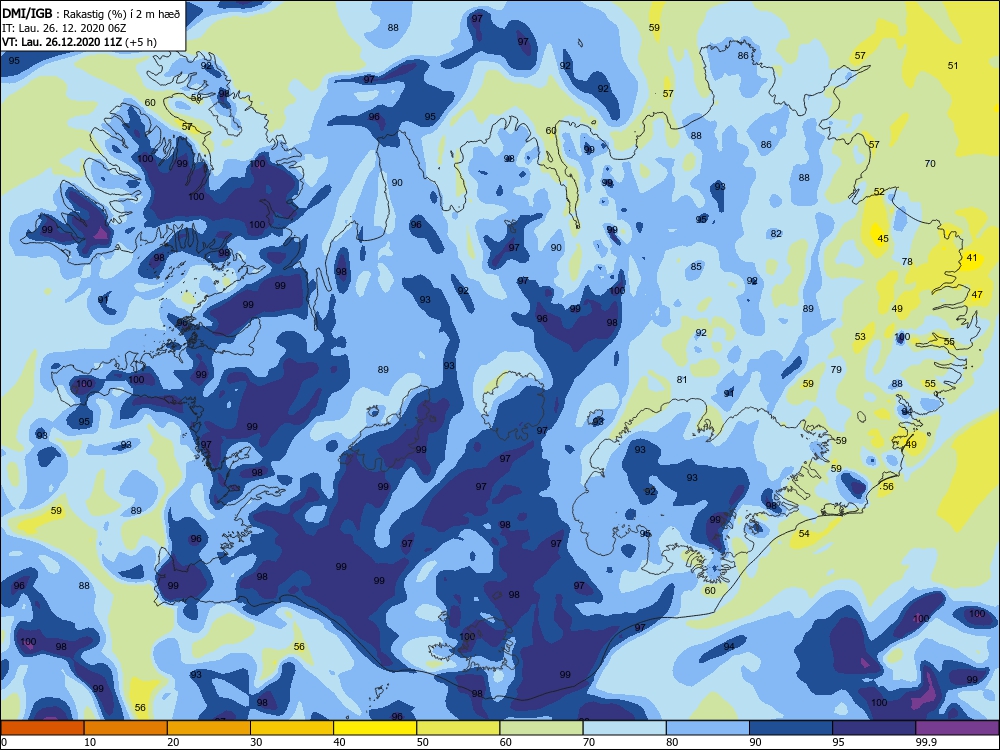Viewport: 1000px width, 750px height.
Task: Click the valid time line "VT: Lau. 26.12.2020 11Z (+5 h)"
Action: 79,42
